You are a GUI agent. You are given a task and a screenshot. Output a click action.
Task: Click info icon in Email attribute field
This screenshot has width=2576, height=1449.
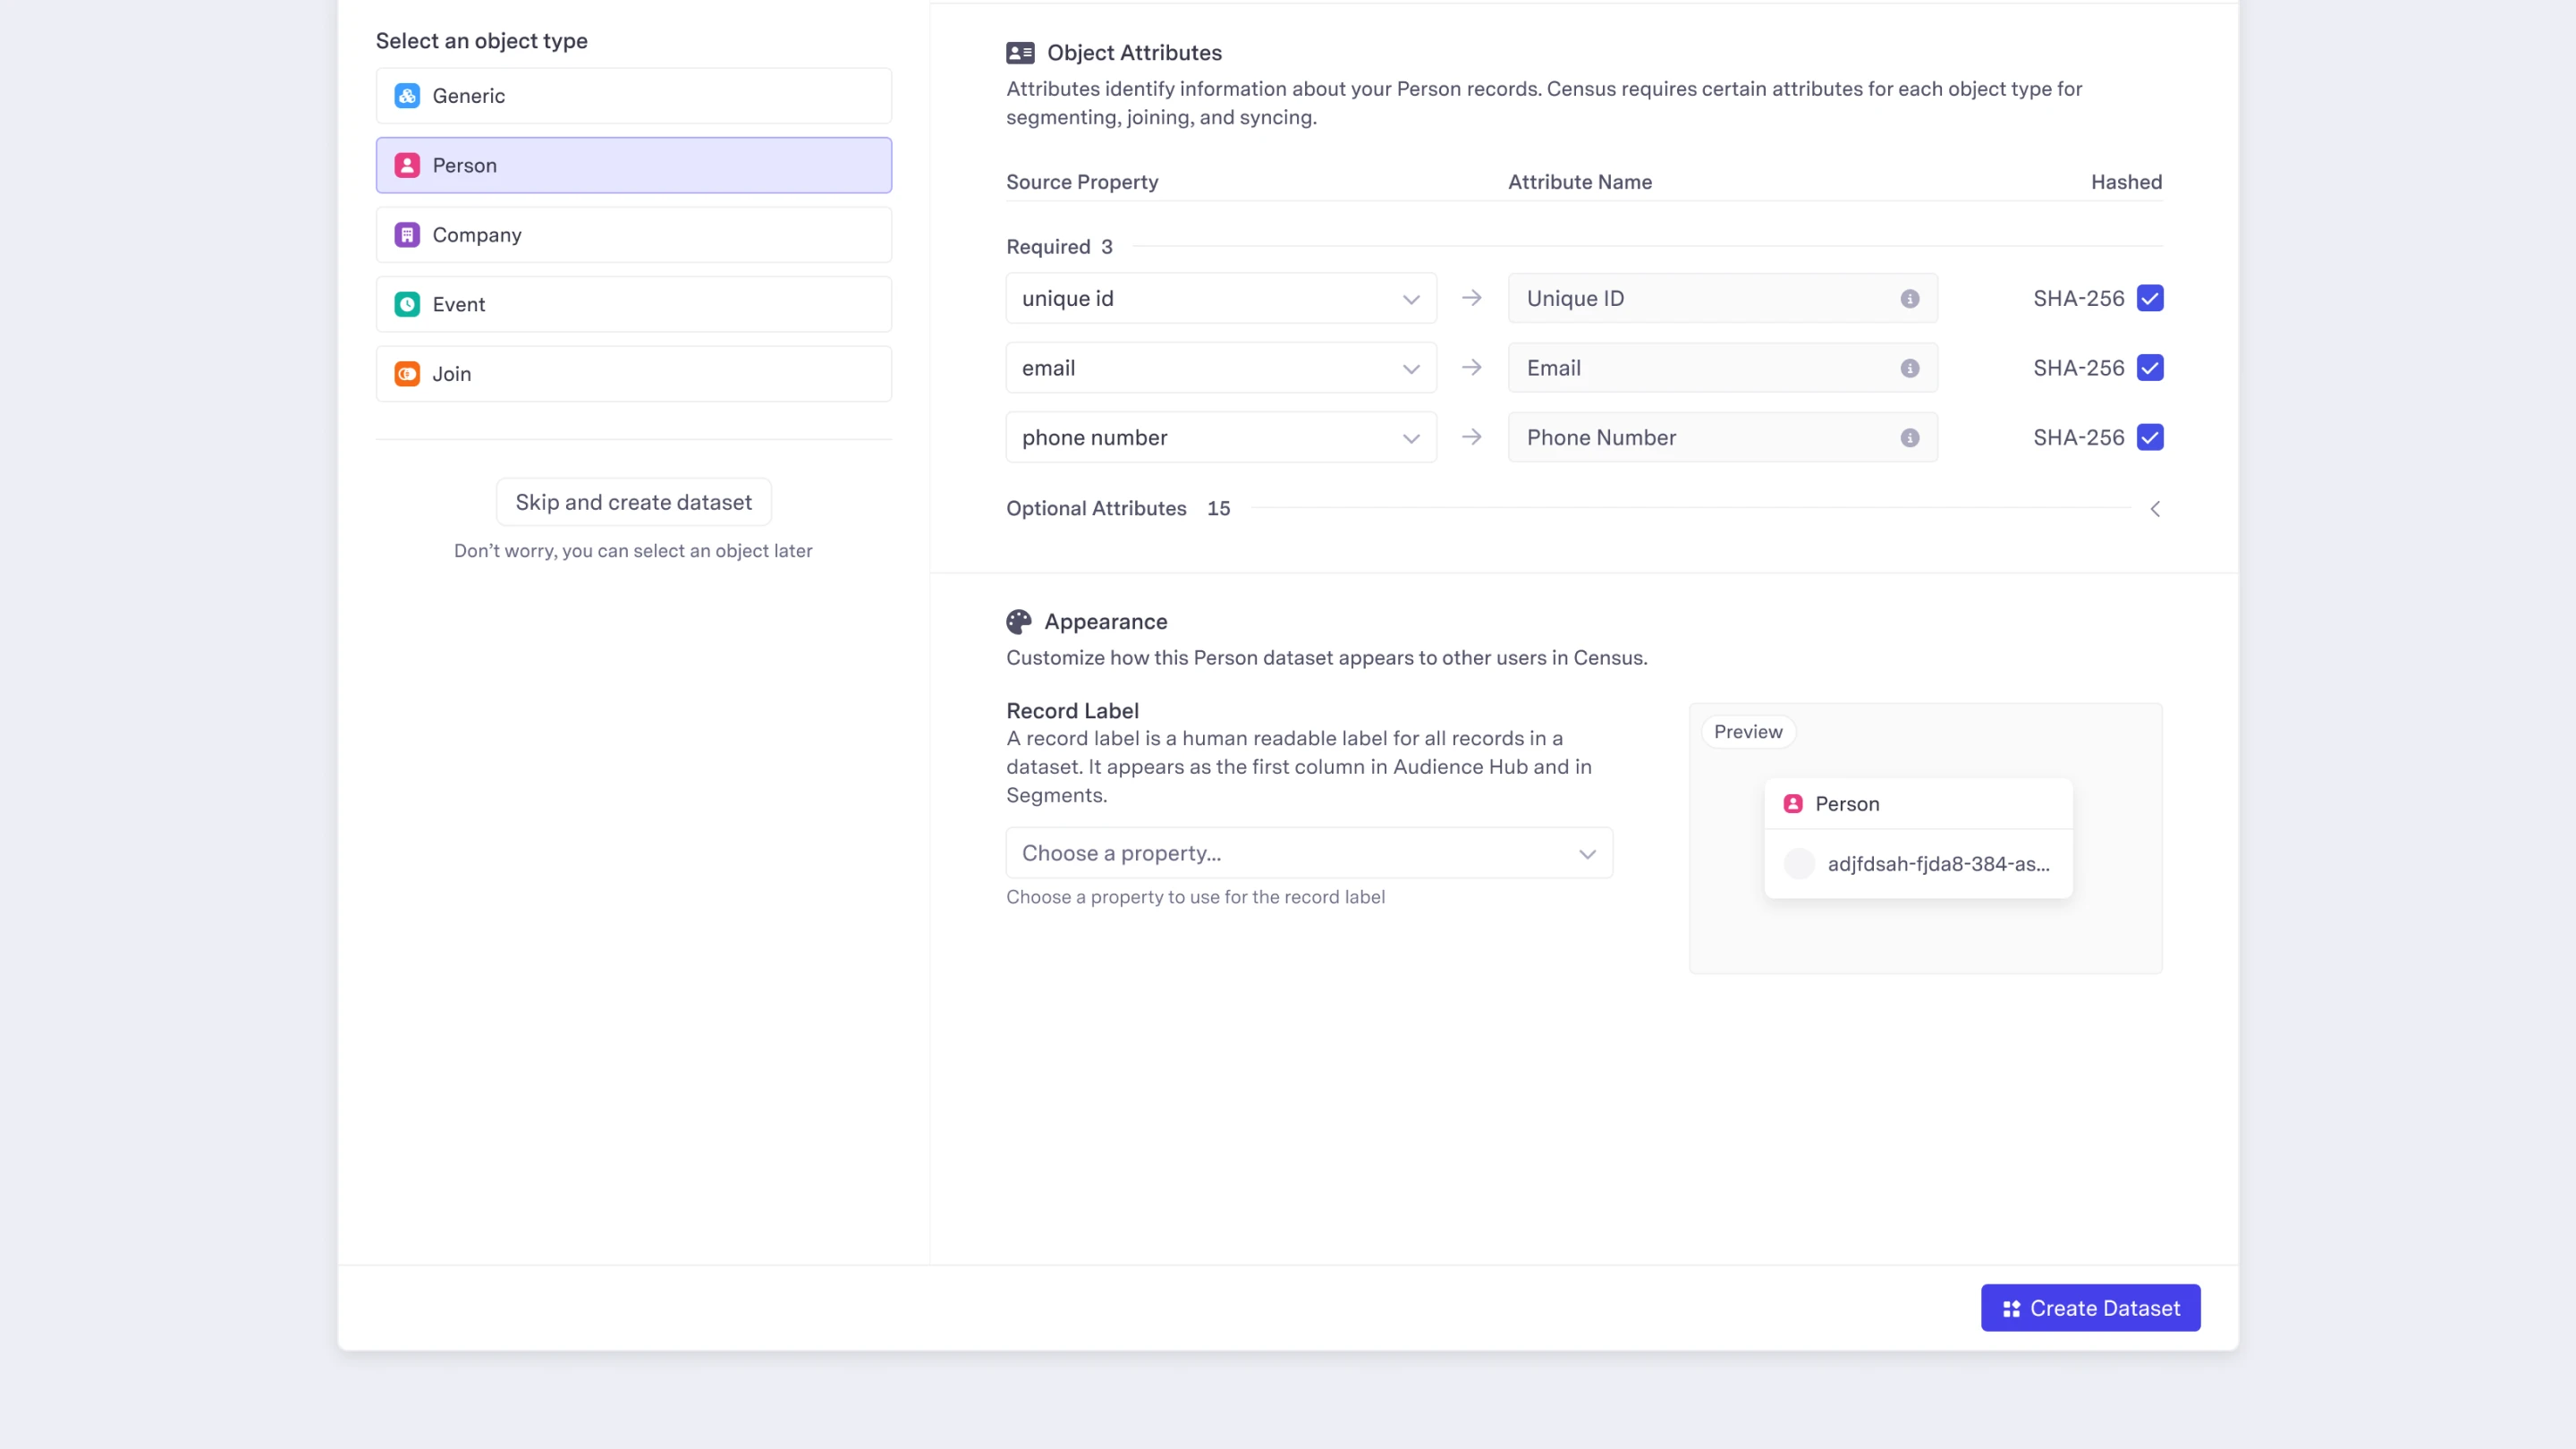coord(1909,368)
